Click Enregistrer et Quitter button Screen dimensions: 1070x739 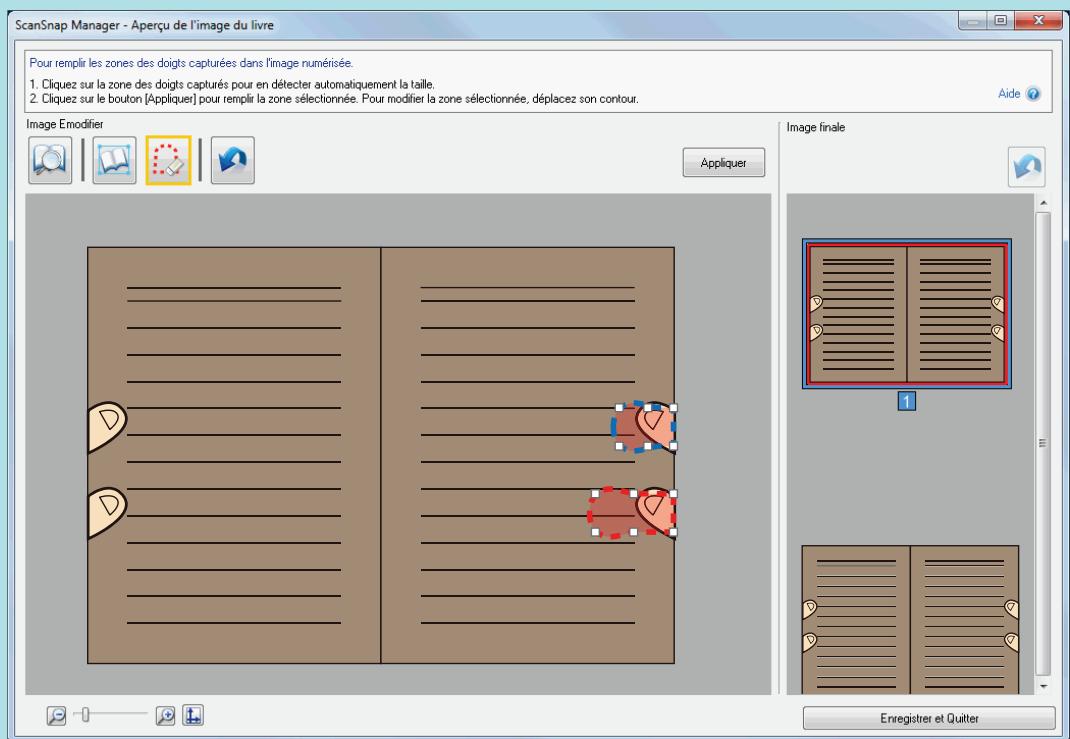tap(929, 719)
